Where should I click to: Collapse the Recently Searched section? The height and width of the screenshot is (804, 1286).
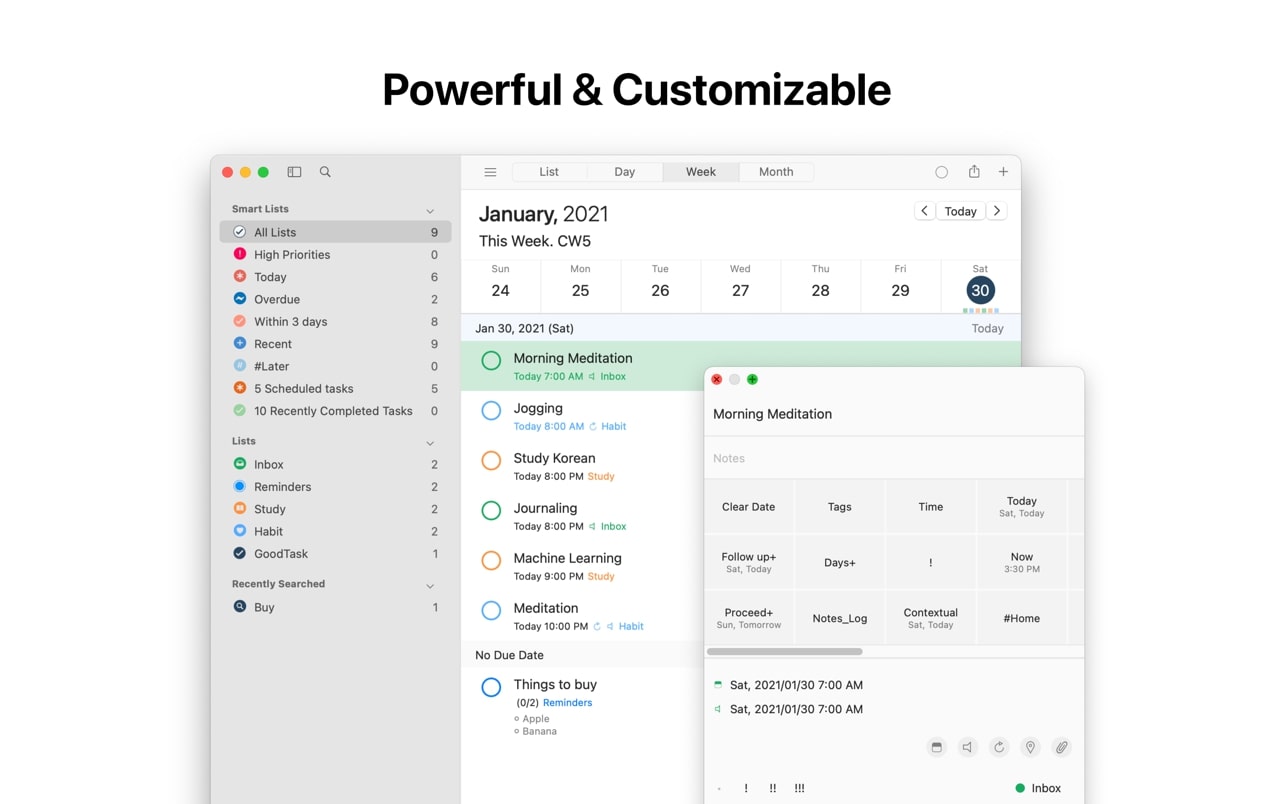430,586
